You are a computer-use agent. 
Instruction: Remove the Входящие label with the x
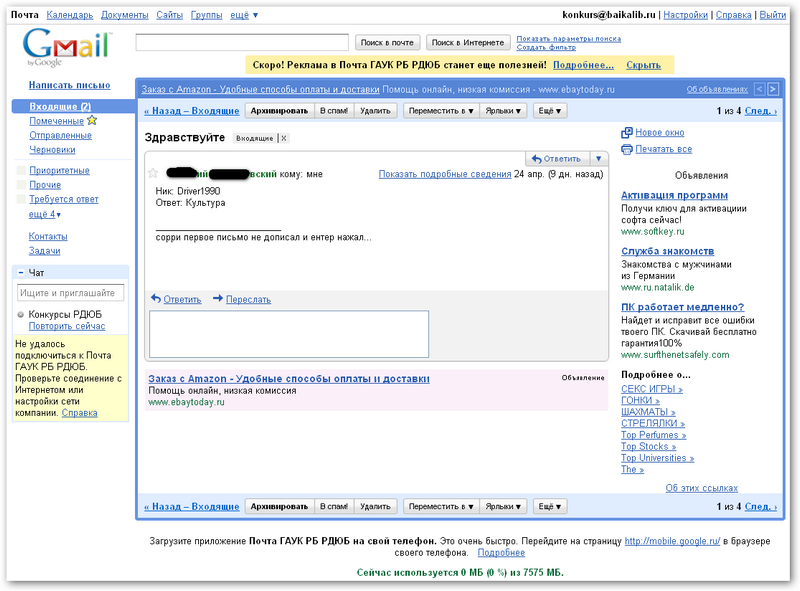(x=283, y=138)
